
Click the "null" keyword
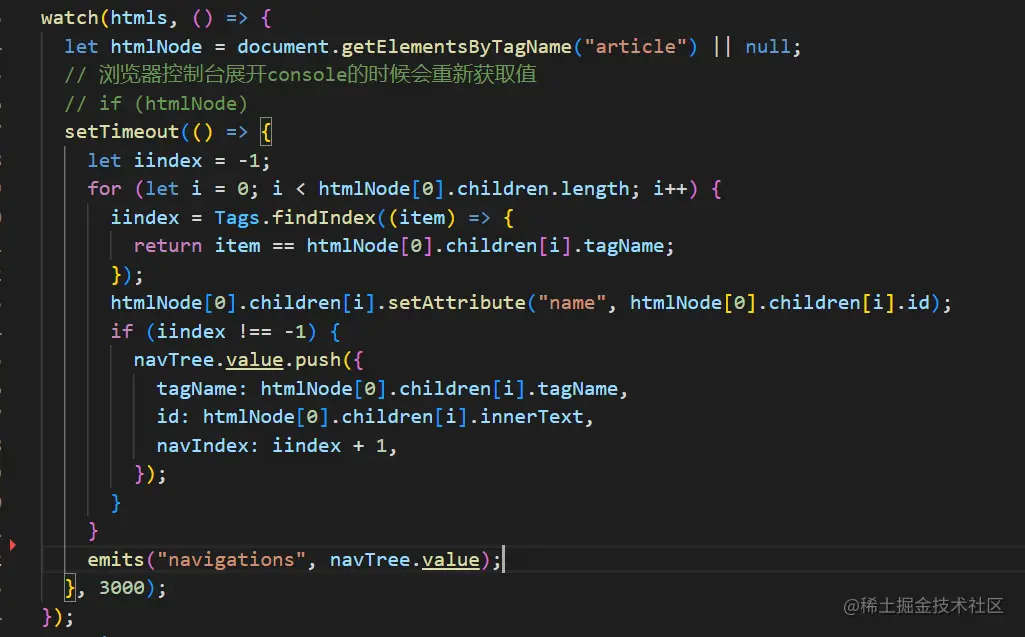click(768, 46)
